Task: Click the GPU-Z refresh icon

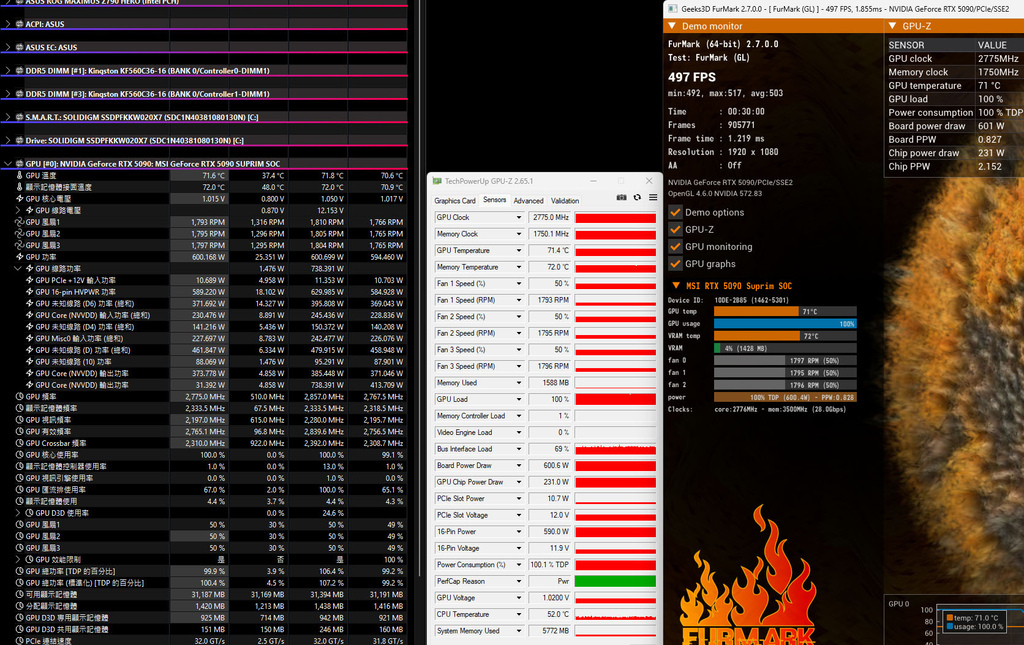Action: pyautogui.click(x=637, y=197)
